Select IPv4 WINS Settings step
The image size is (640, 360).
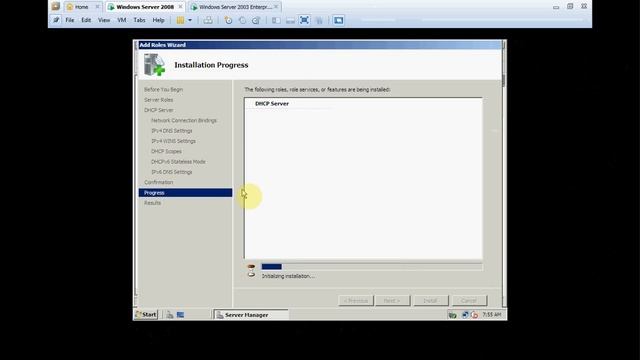click(x=173, y=141)
